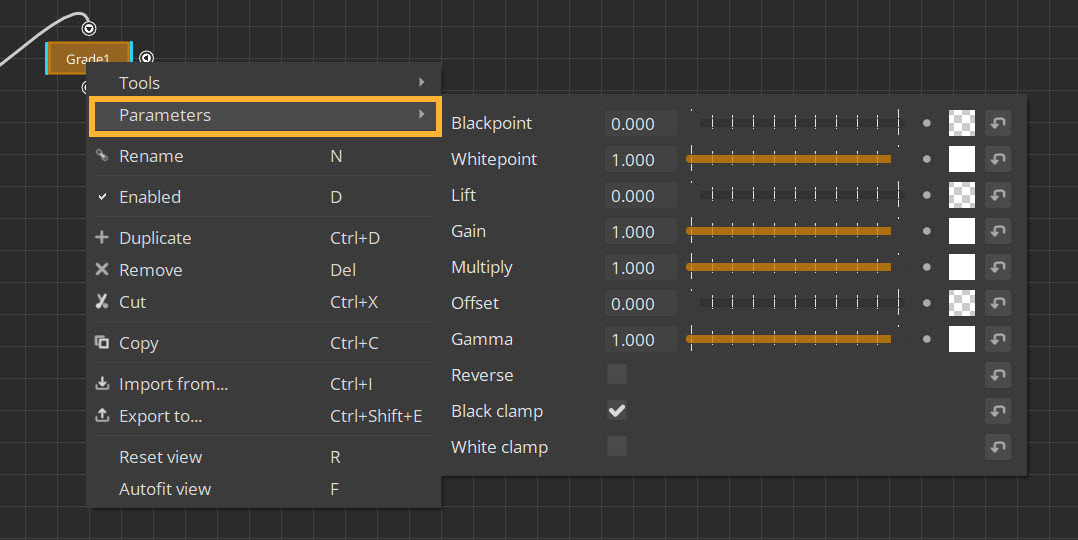Image resolution: width=1078 pixels, height=540 pixels.
Task: Click the reset icon beside Multiply
Action: tap(997, 267)
